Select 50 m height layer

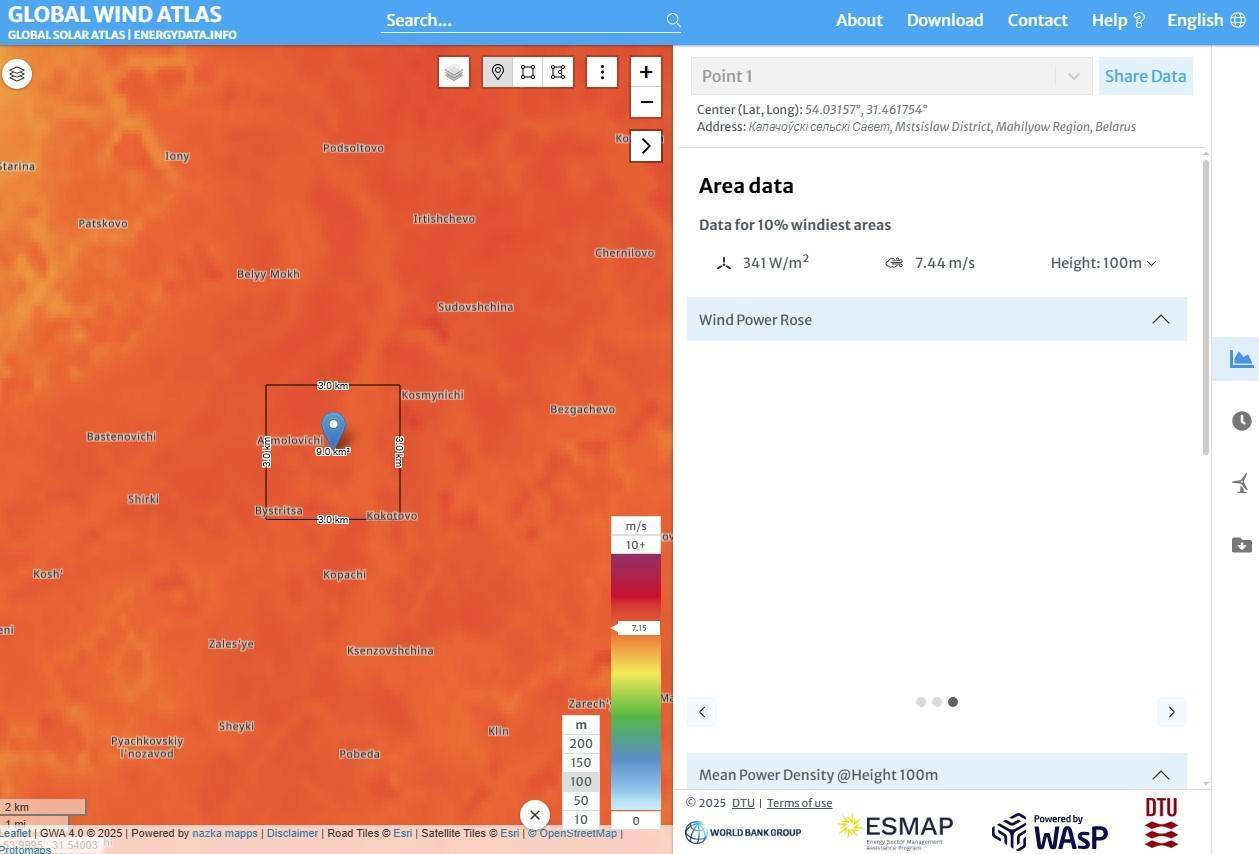[x=581, y=801]
